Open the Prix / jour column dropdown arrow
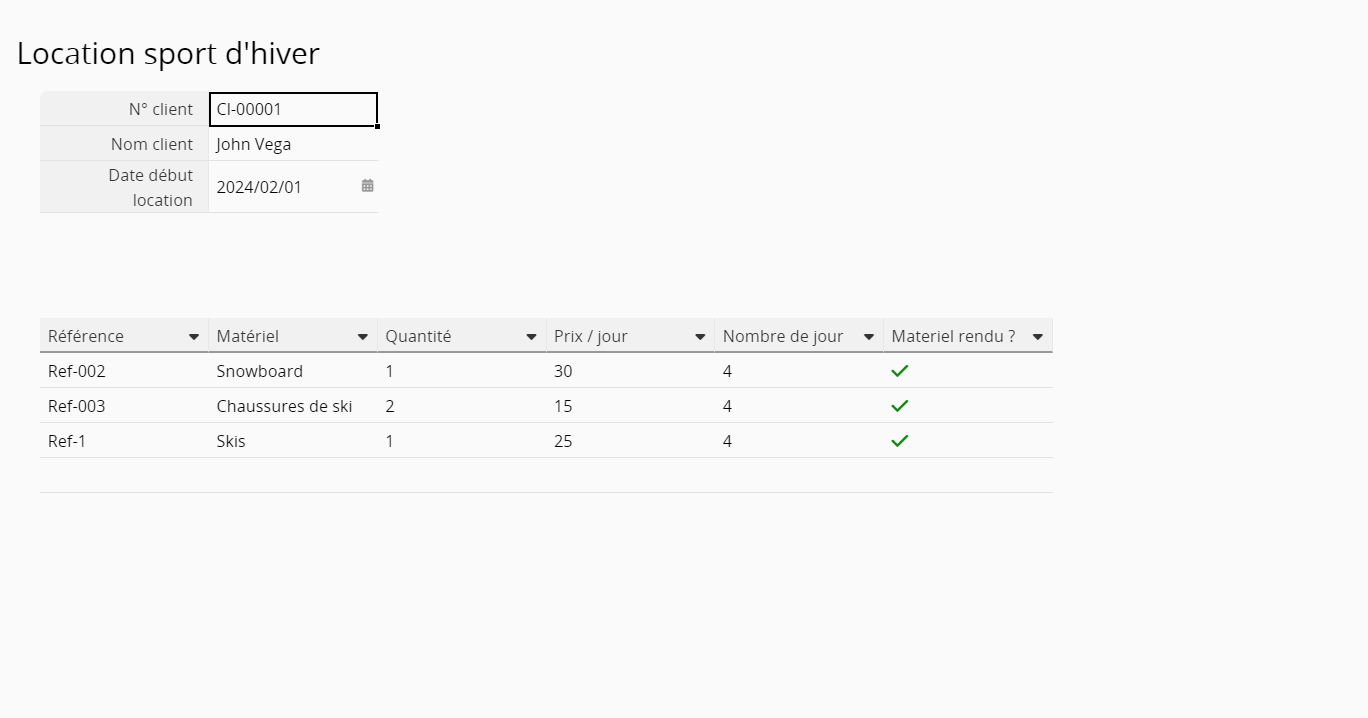This screenshot has width=1368, height=718. click(700, 337)
